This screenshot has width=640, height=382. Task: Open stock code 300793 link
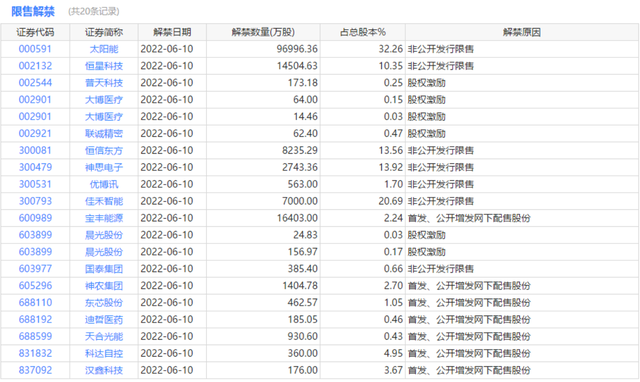pyautogui.click(x=35, y=201)
